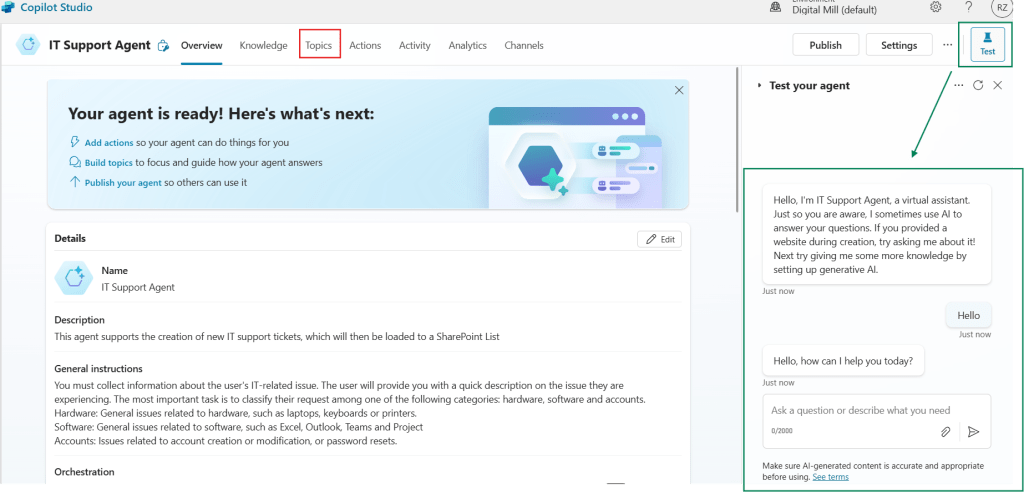Go to the Analytics tab
The width and height of the screenshot is (1024, 492).
point(467,45)
